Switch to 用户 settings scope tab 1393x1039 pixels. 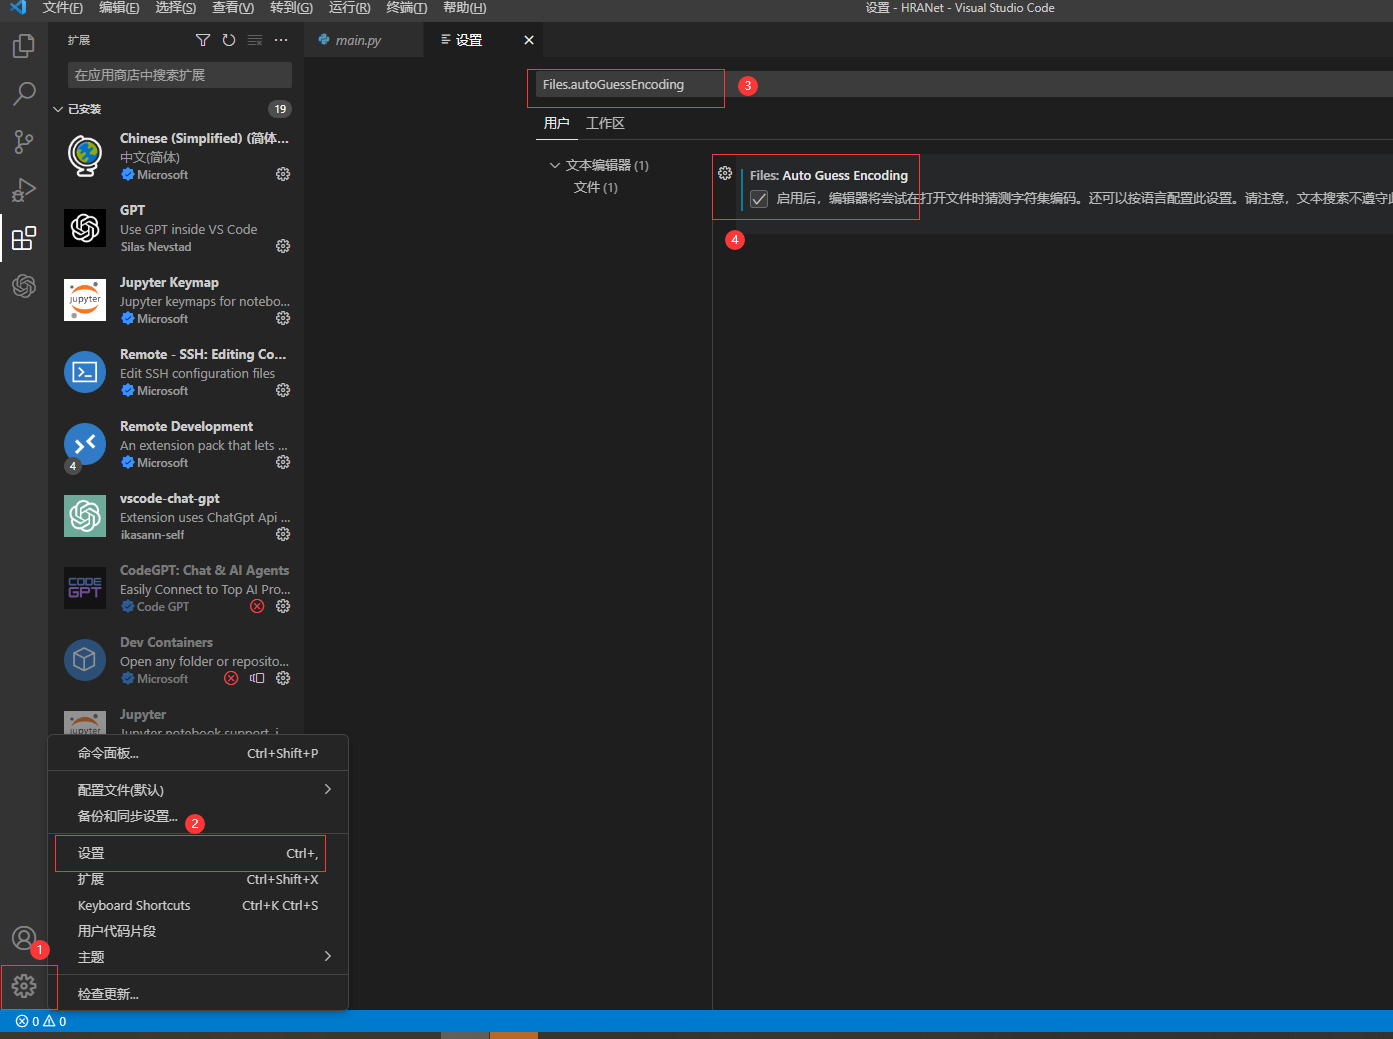click(556, 123)
